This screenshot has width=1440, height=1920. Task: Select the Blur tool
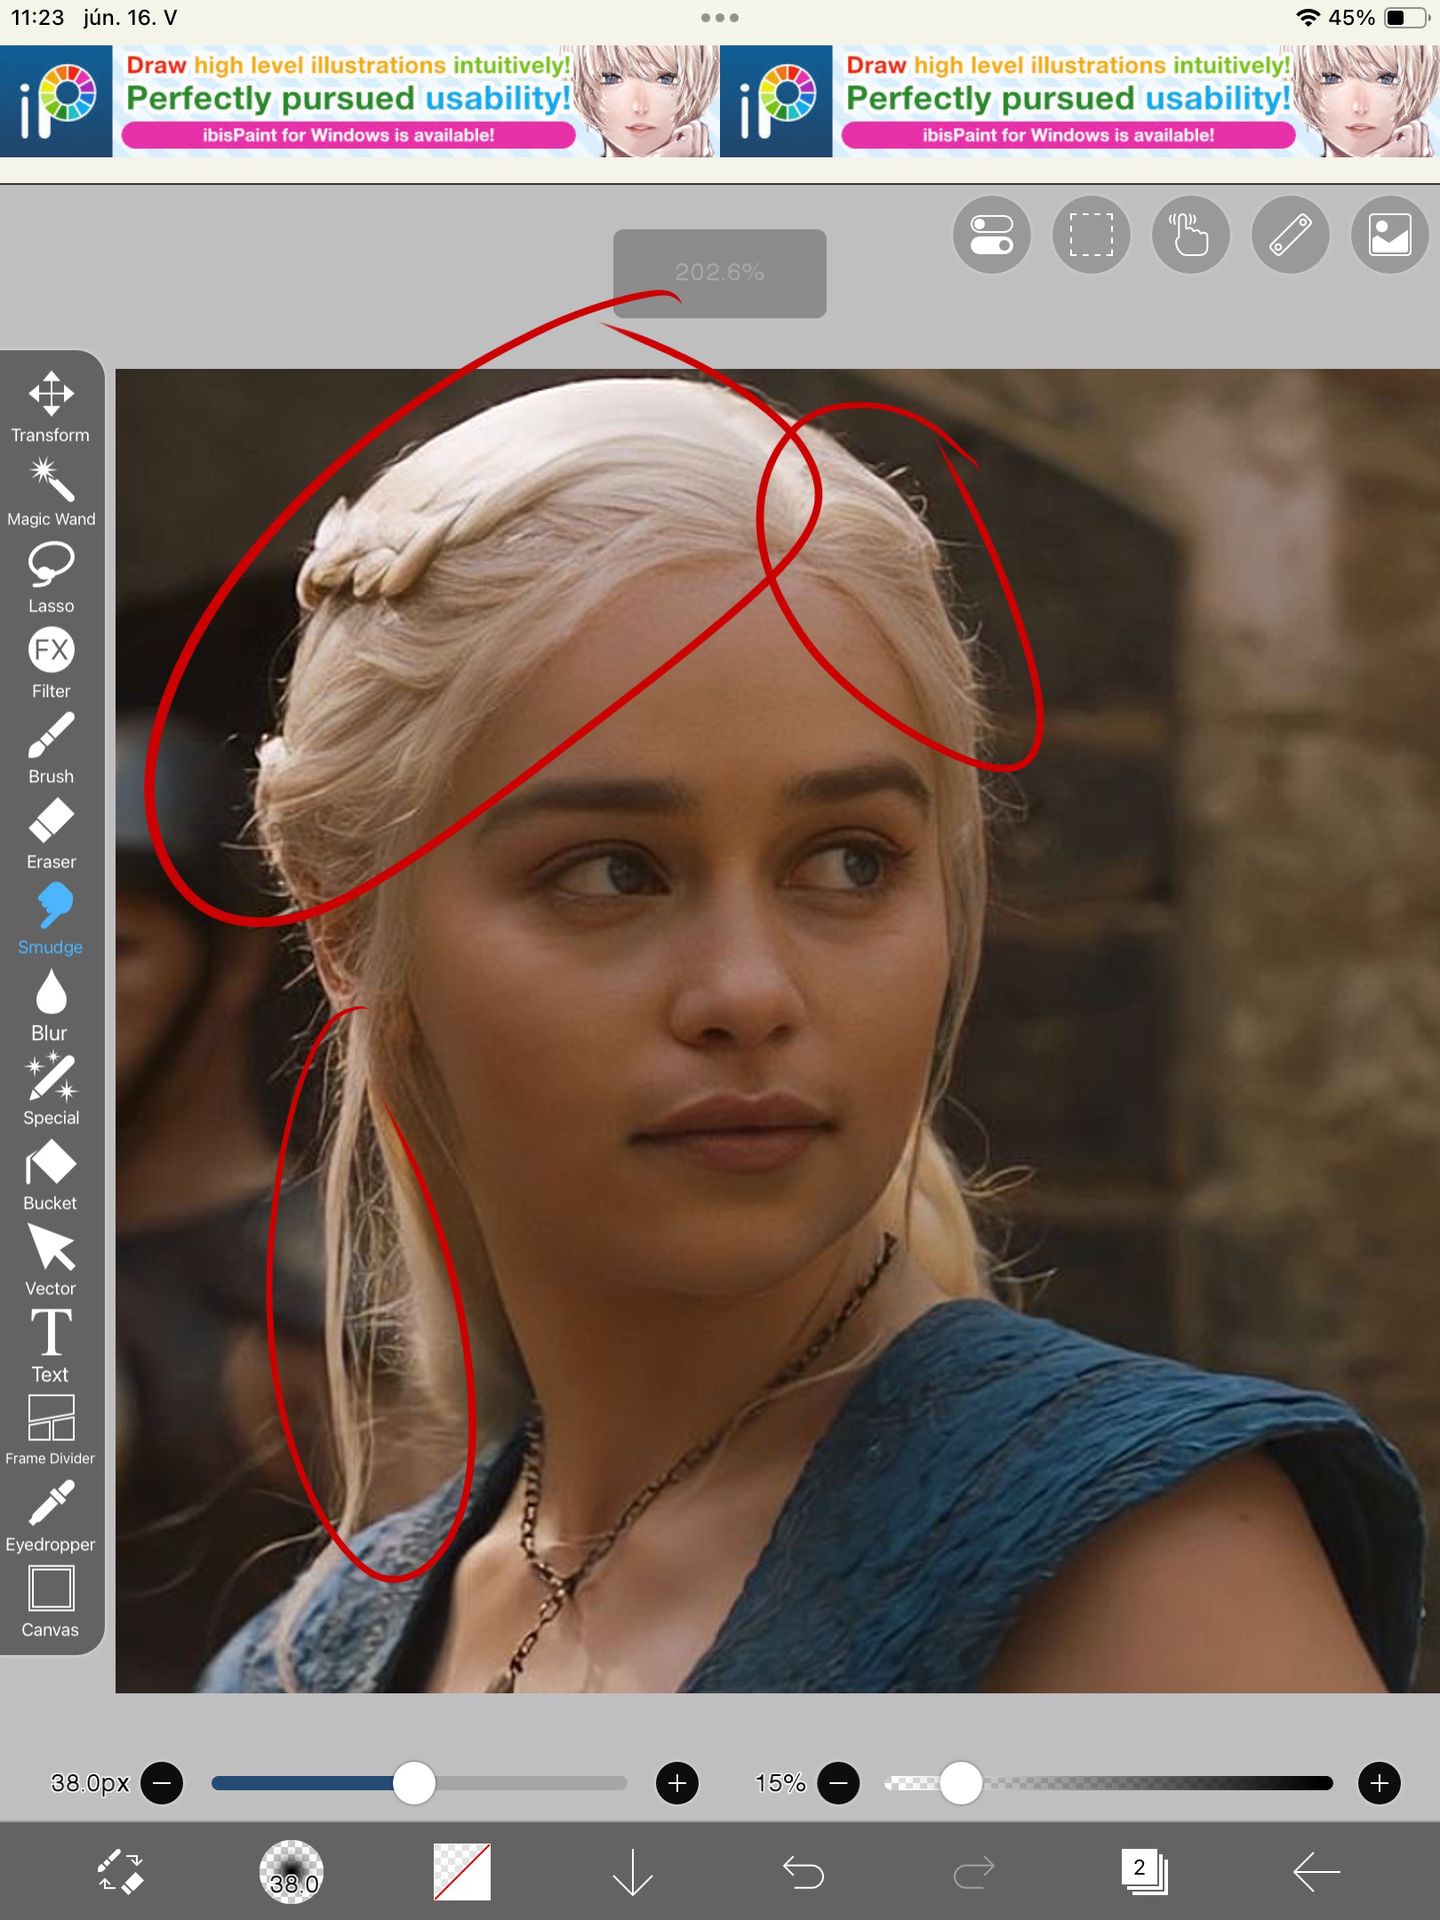(x=51, y=1005)
